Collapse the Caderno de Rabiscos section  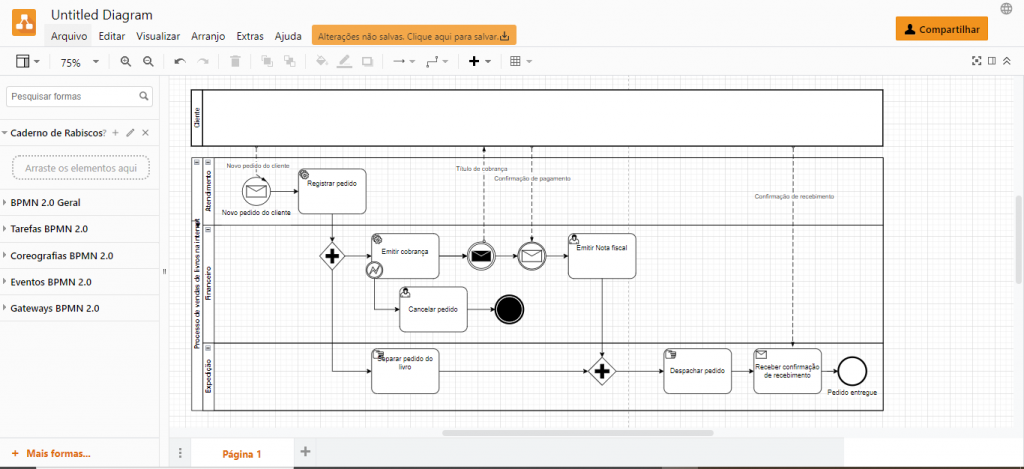(x=5, y=133)
